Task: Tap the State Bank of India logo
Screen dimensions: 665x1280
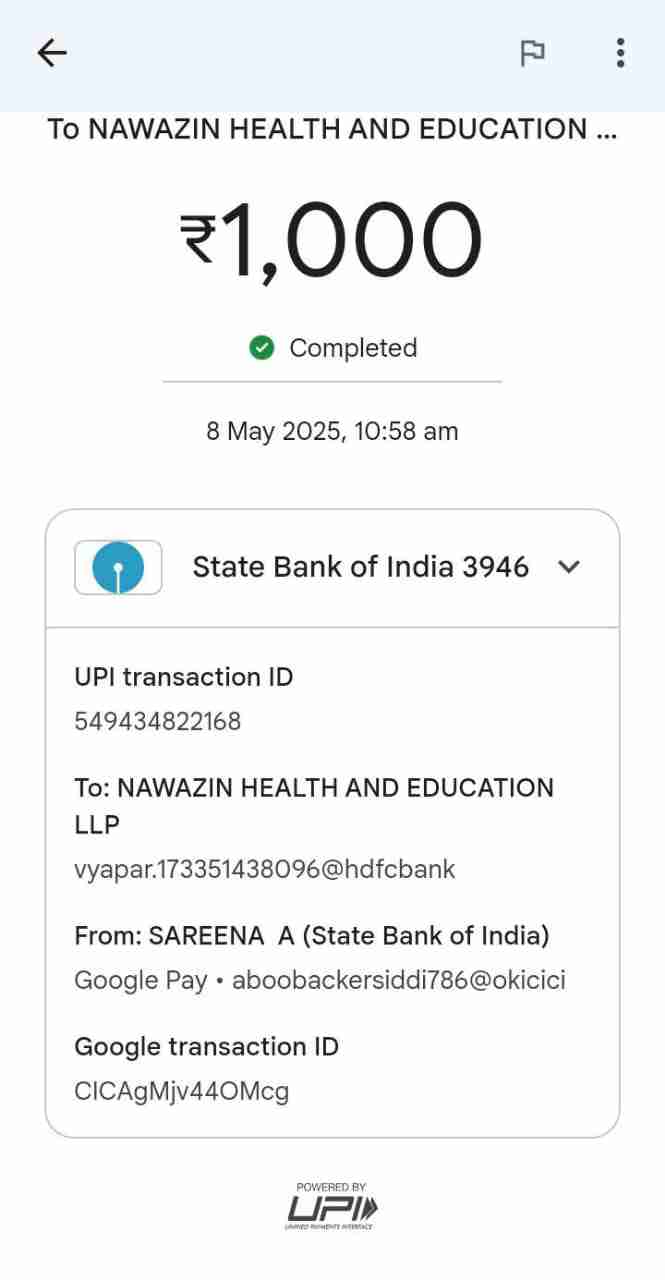Action: pos(118,568)
